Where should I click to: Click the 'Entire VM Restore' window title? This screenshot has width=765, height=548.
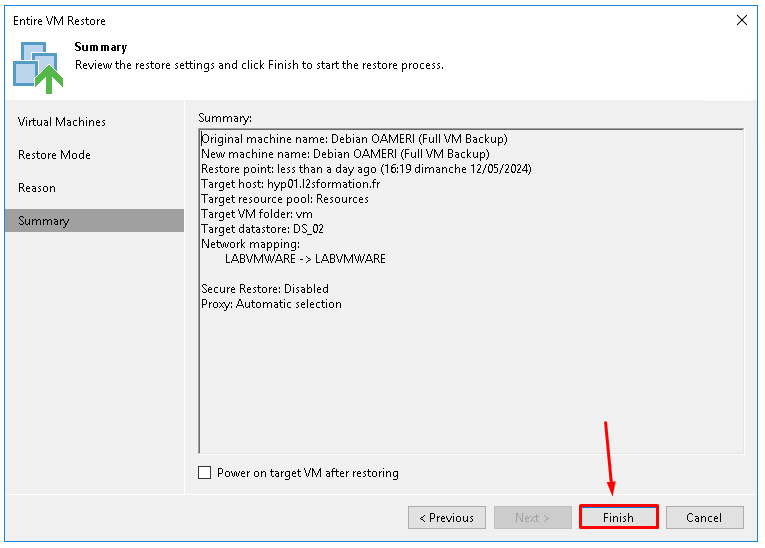59,20
